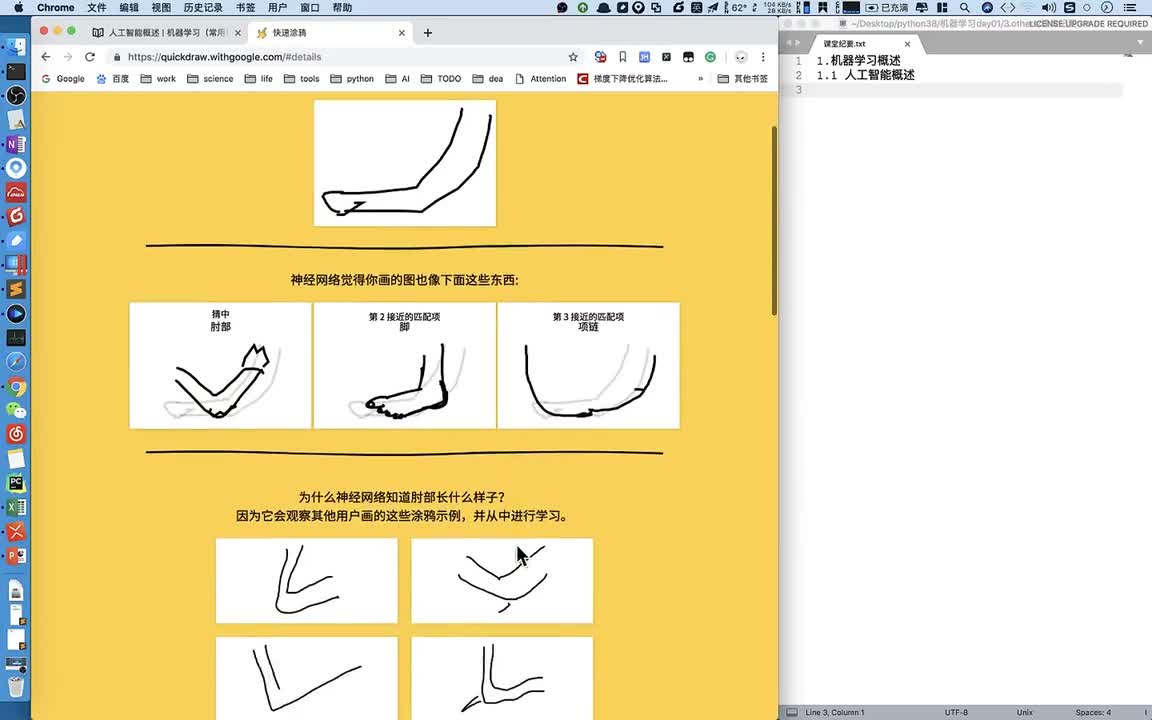Go back using Chrome's back arrow

tap(45, 57)
